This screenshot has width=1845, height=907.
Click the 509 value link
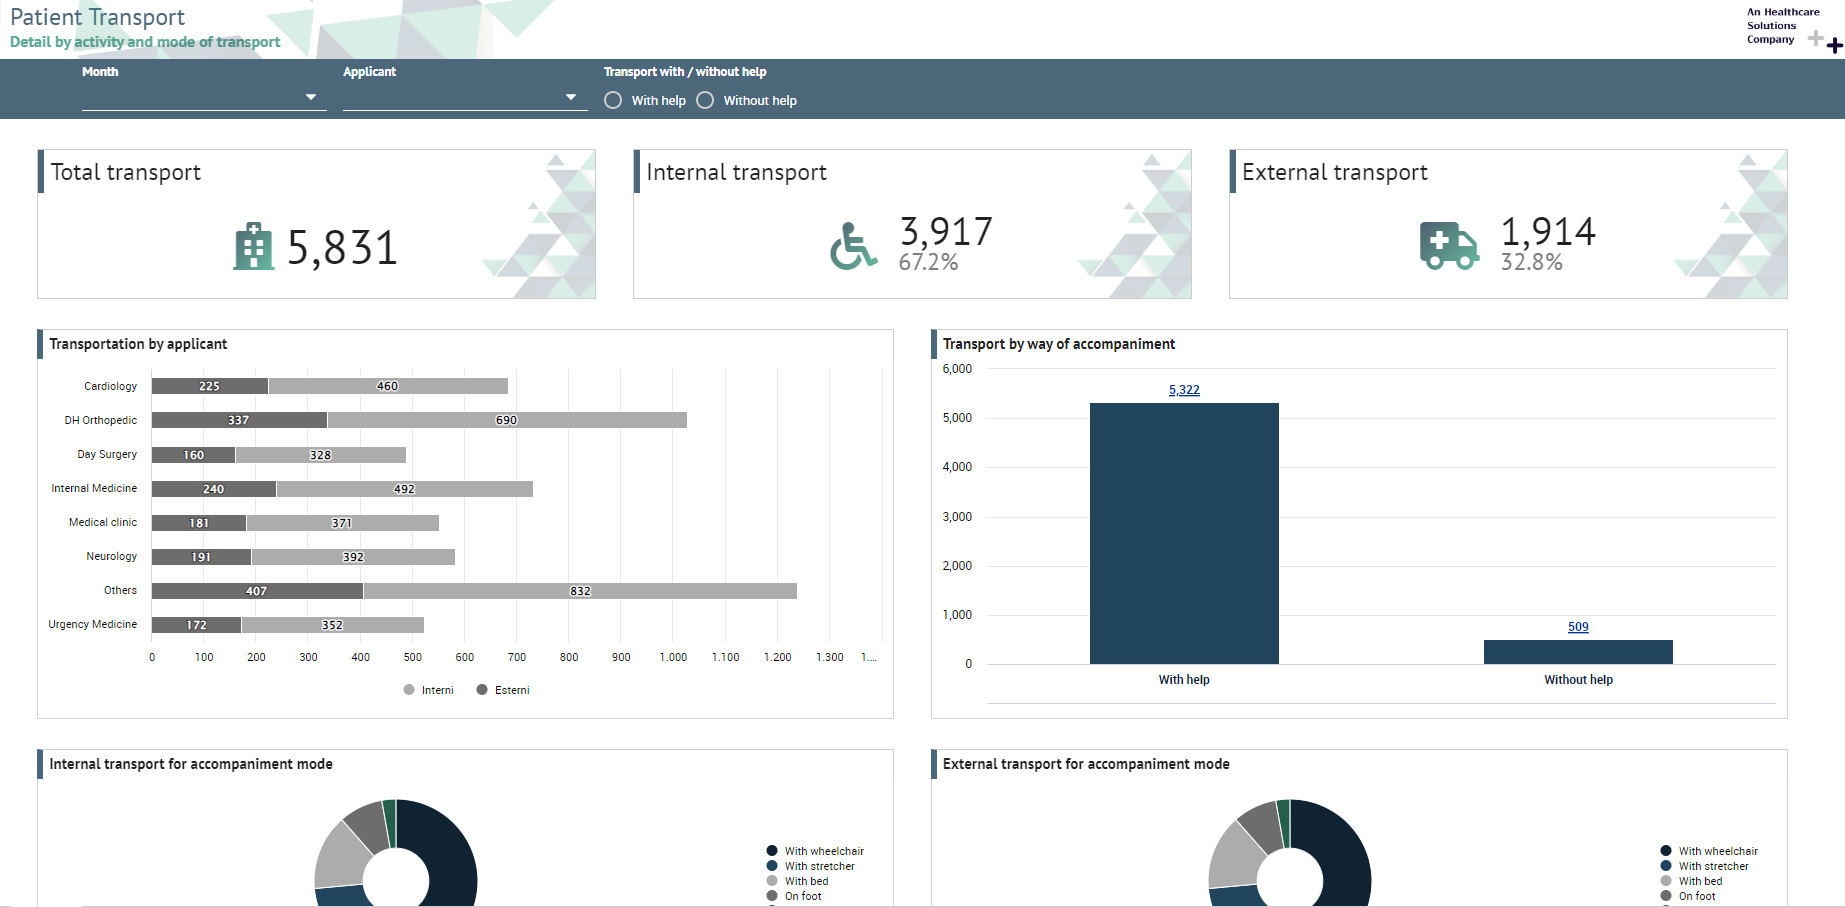pos(1578,627)
